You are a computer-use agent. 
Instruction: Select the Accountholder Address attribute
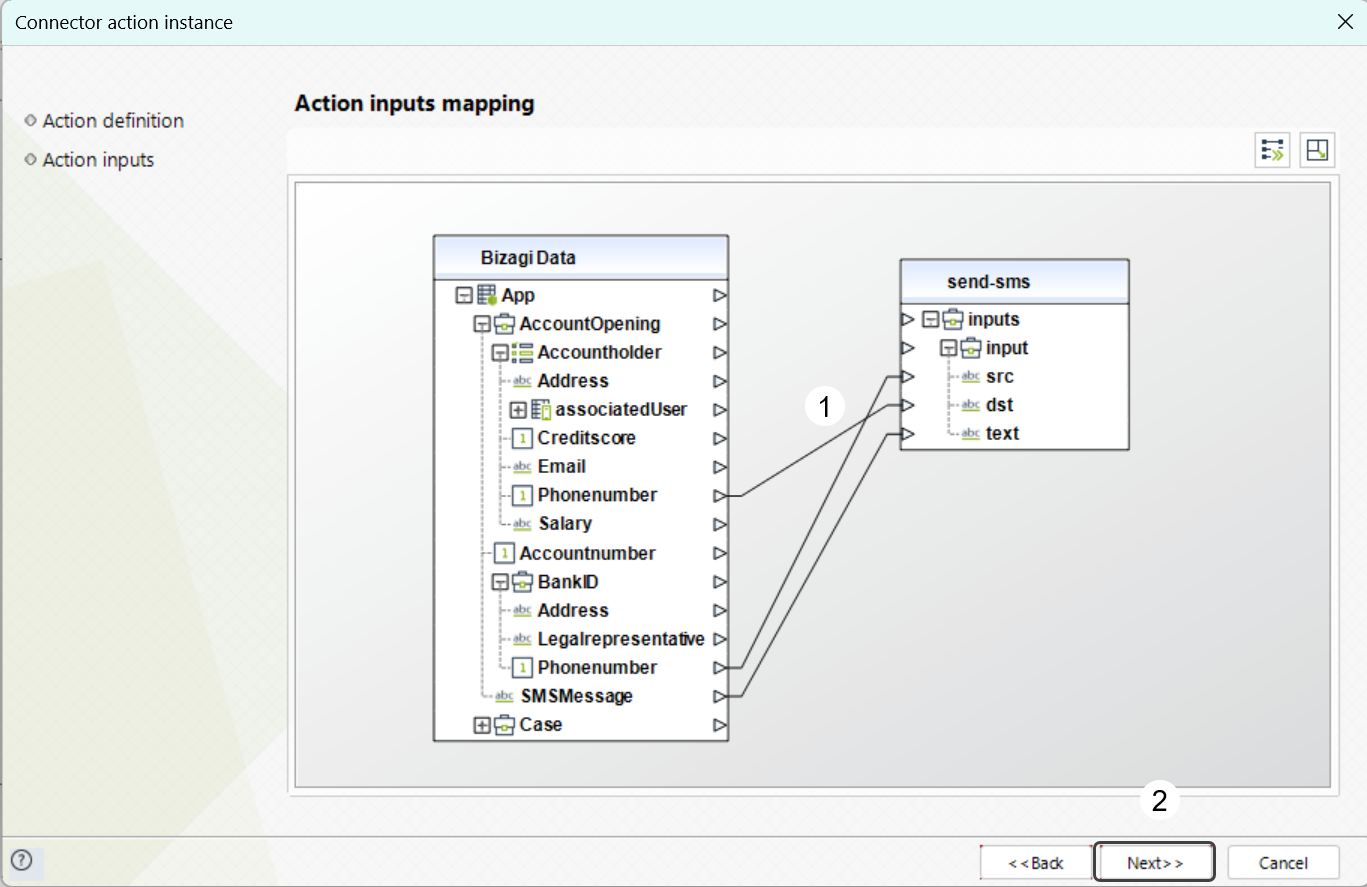(573, 381)
